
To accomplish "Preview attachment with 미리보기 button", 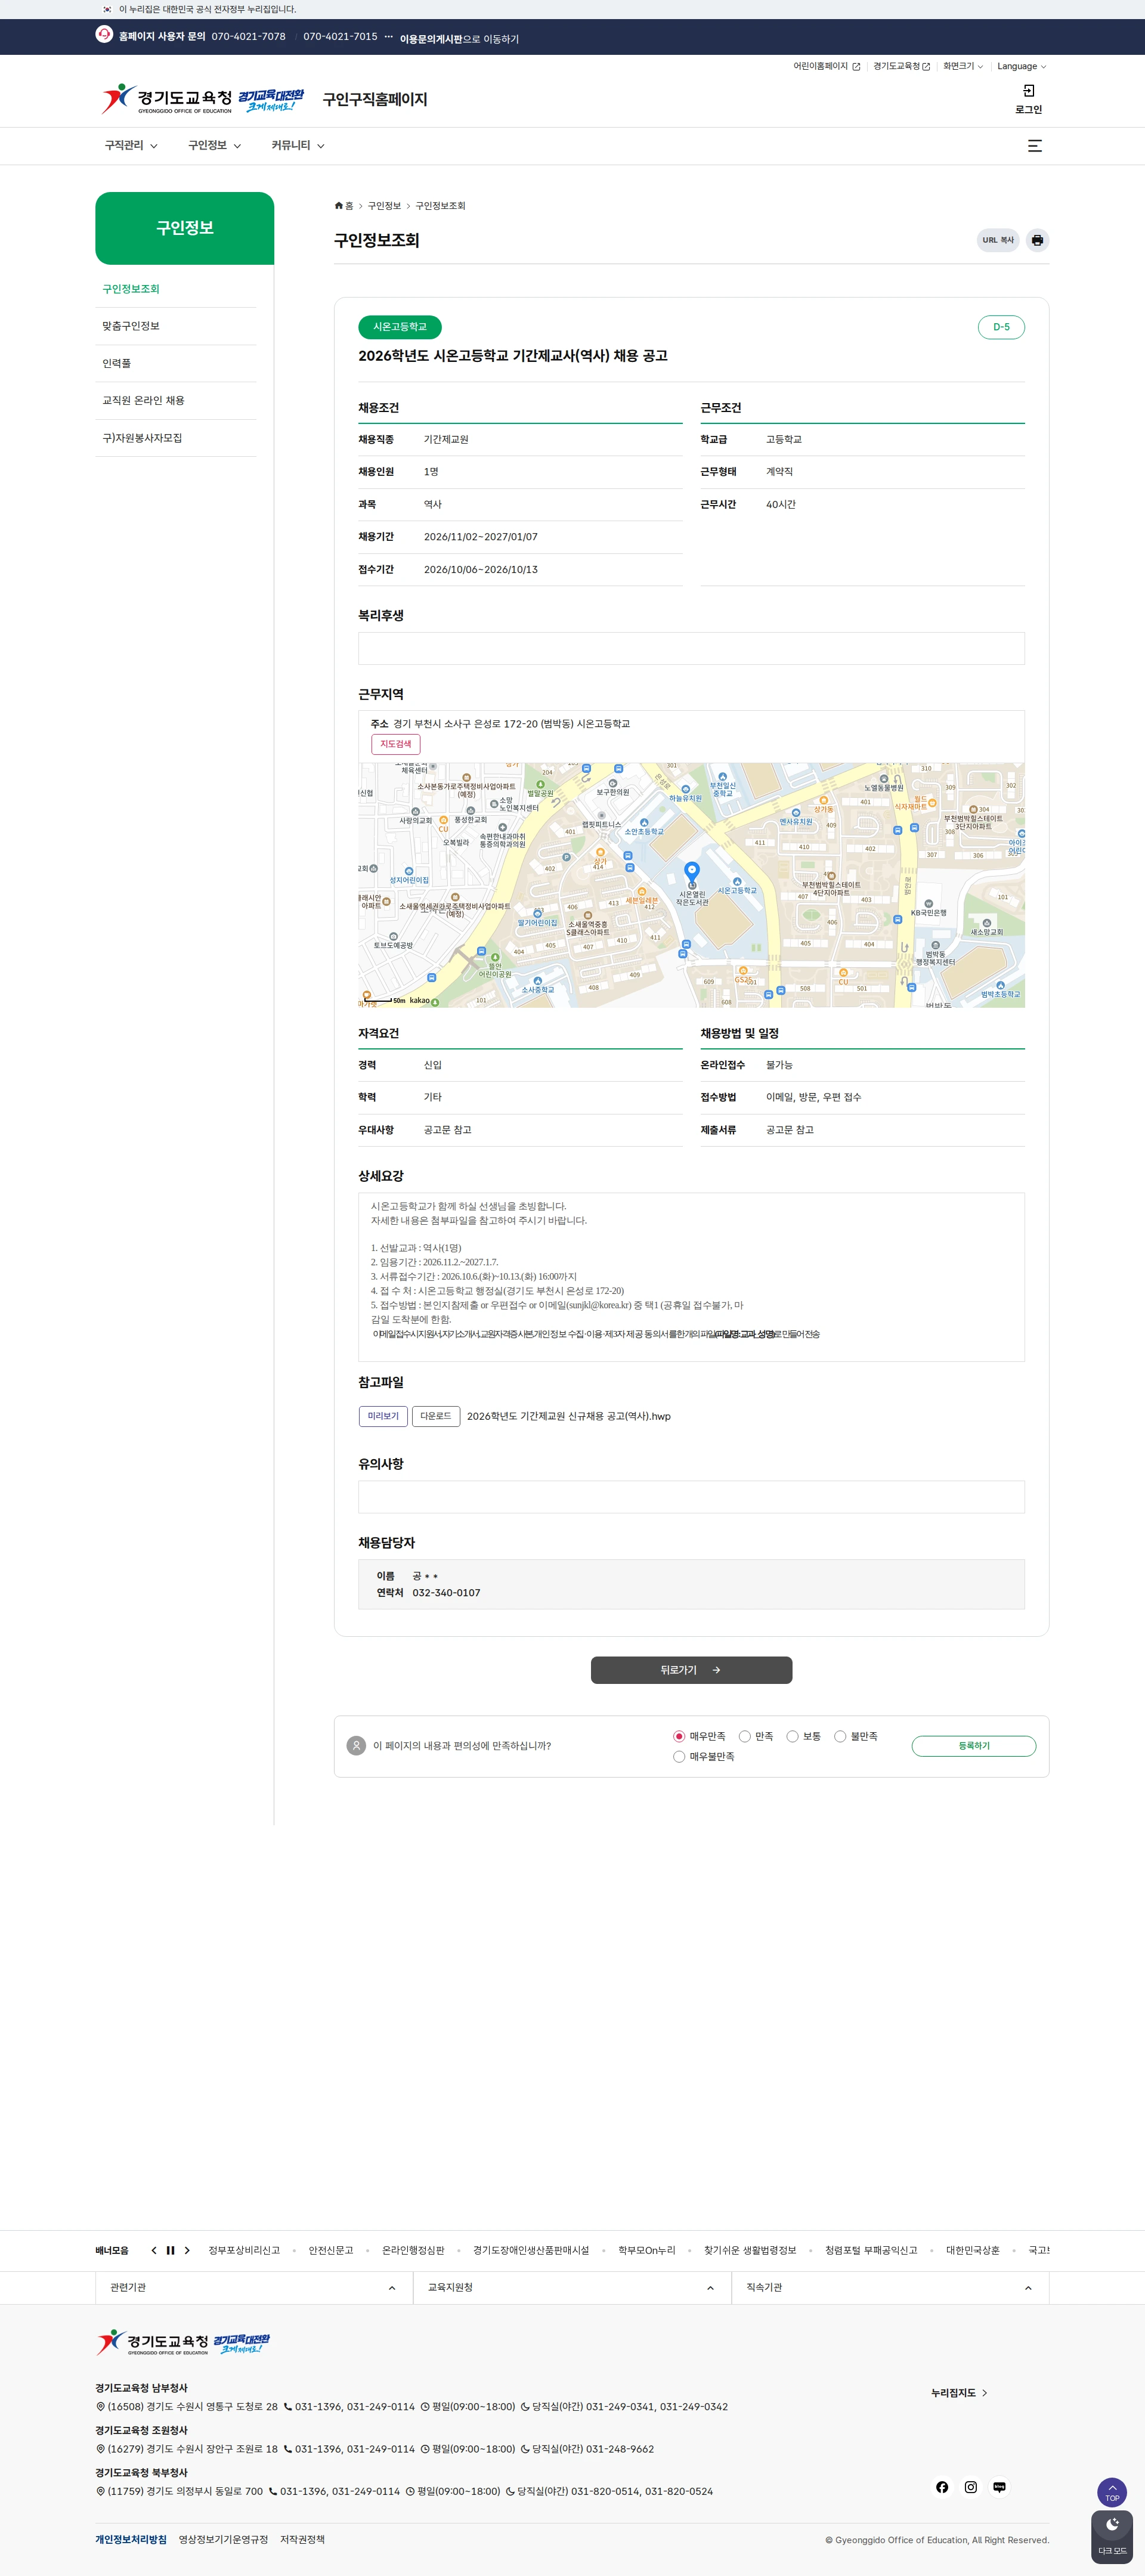I will pos(383,1416).
